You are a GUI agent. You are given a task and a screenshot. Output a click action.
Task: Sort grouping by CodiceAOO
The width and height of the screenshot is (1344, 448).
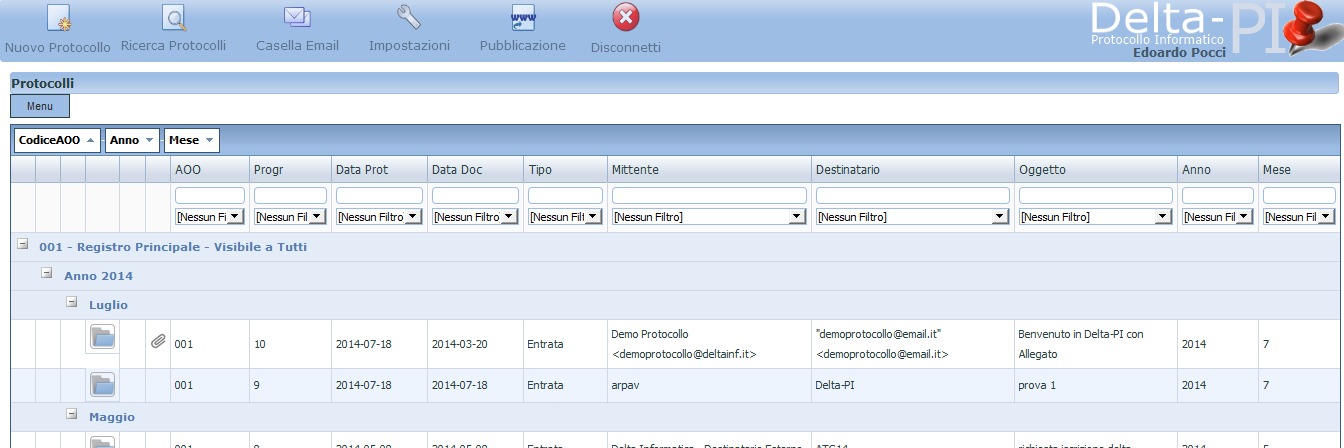pyautogui.click(x=58, y=141)
